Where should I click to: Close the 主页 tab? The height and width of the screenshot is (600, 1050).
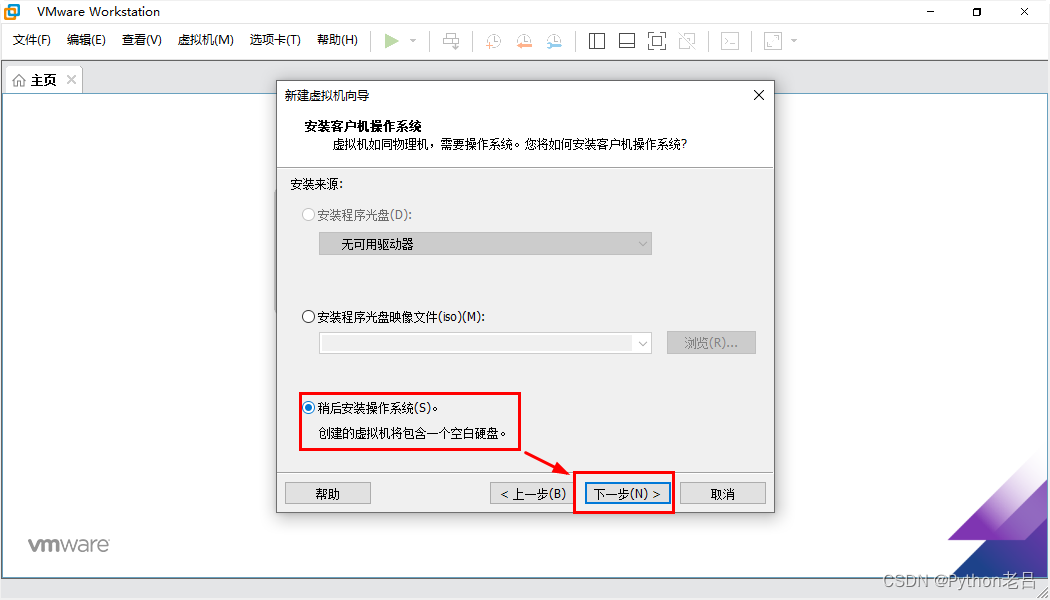pos(71,80)
